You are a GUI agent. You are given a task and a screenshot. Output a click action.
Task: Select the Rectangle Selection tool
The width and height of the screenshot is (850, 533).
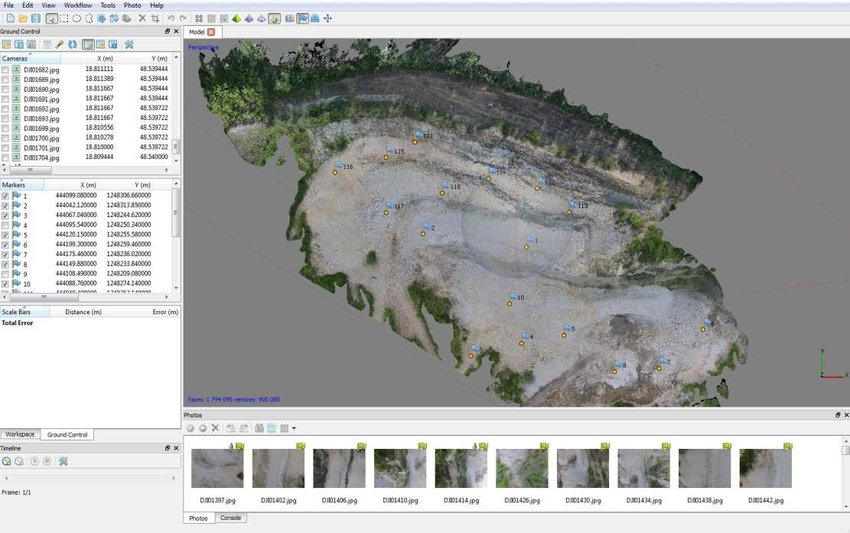tap(64, 18)
